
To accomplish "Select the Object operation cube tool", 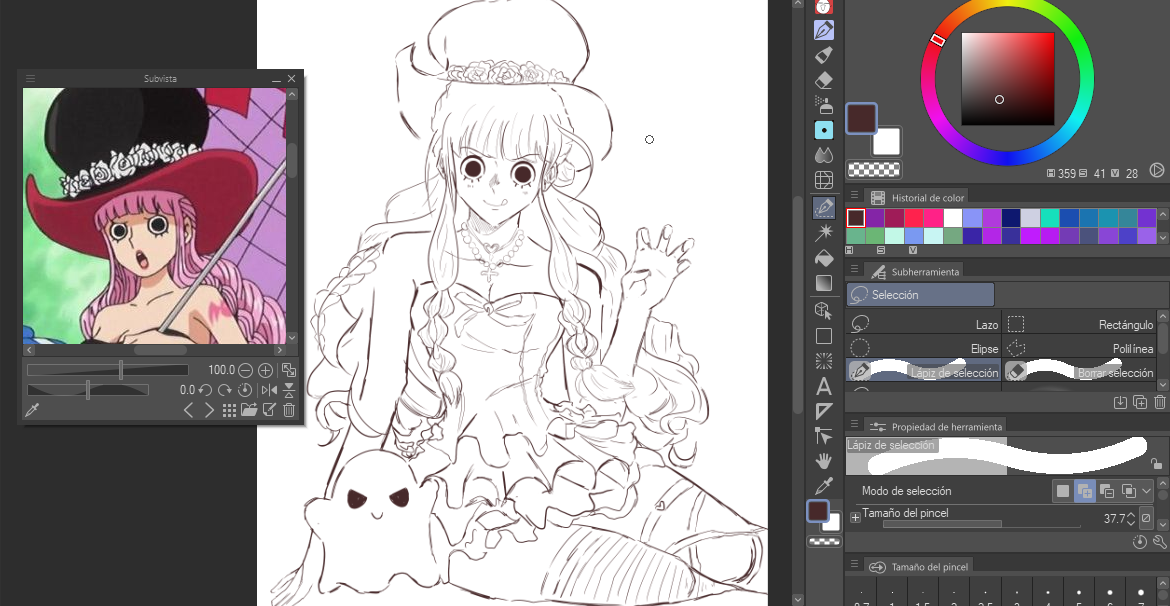I will tap(824, 310).
